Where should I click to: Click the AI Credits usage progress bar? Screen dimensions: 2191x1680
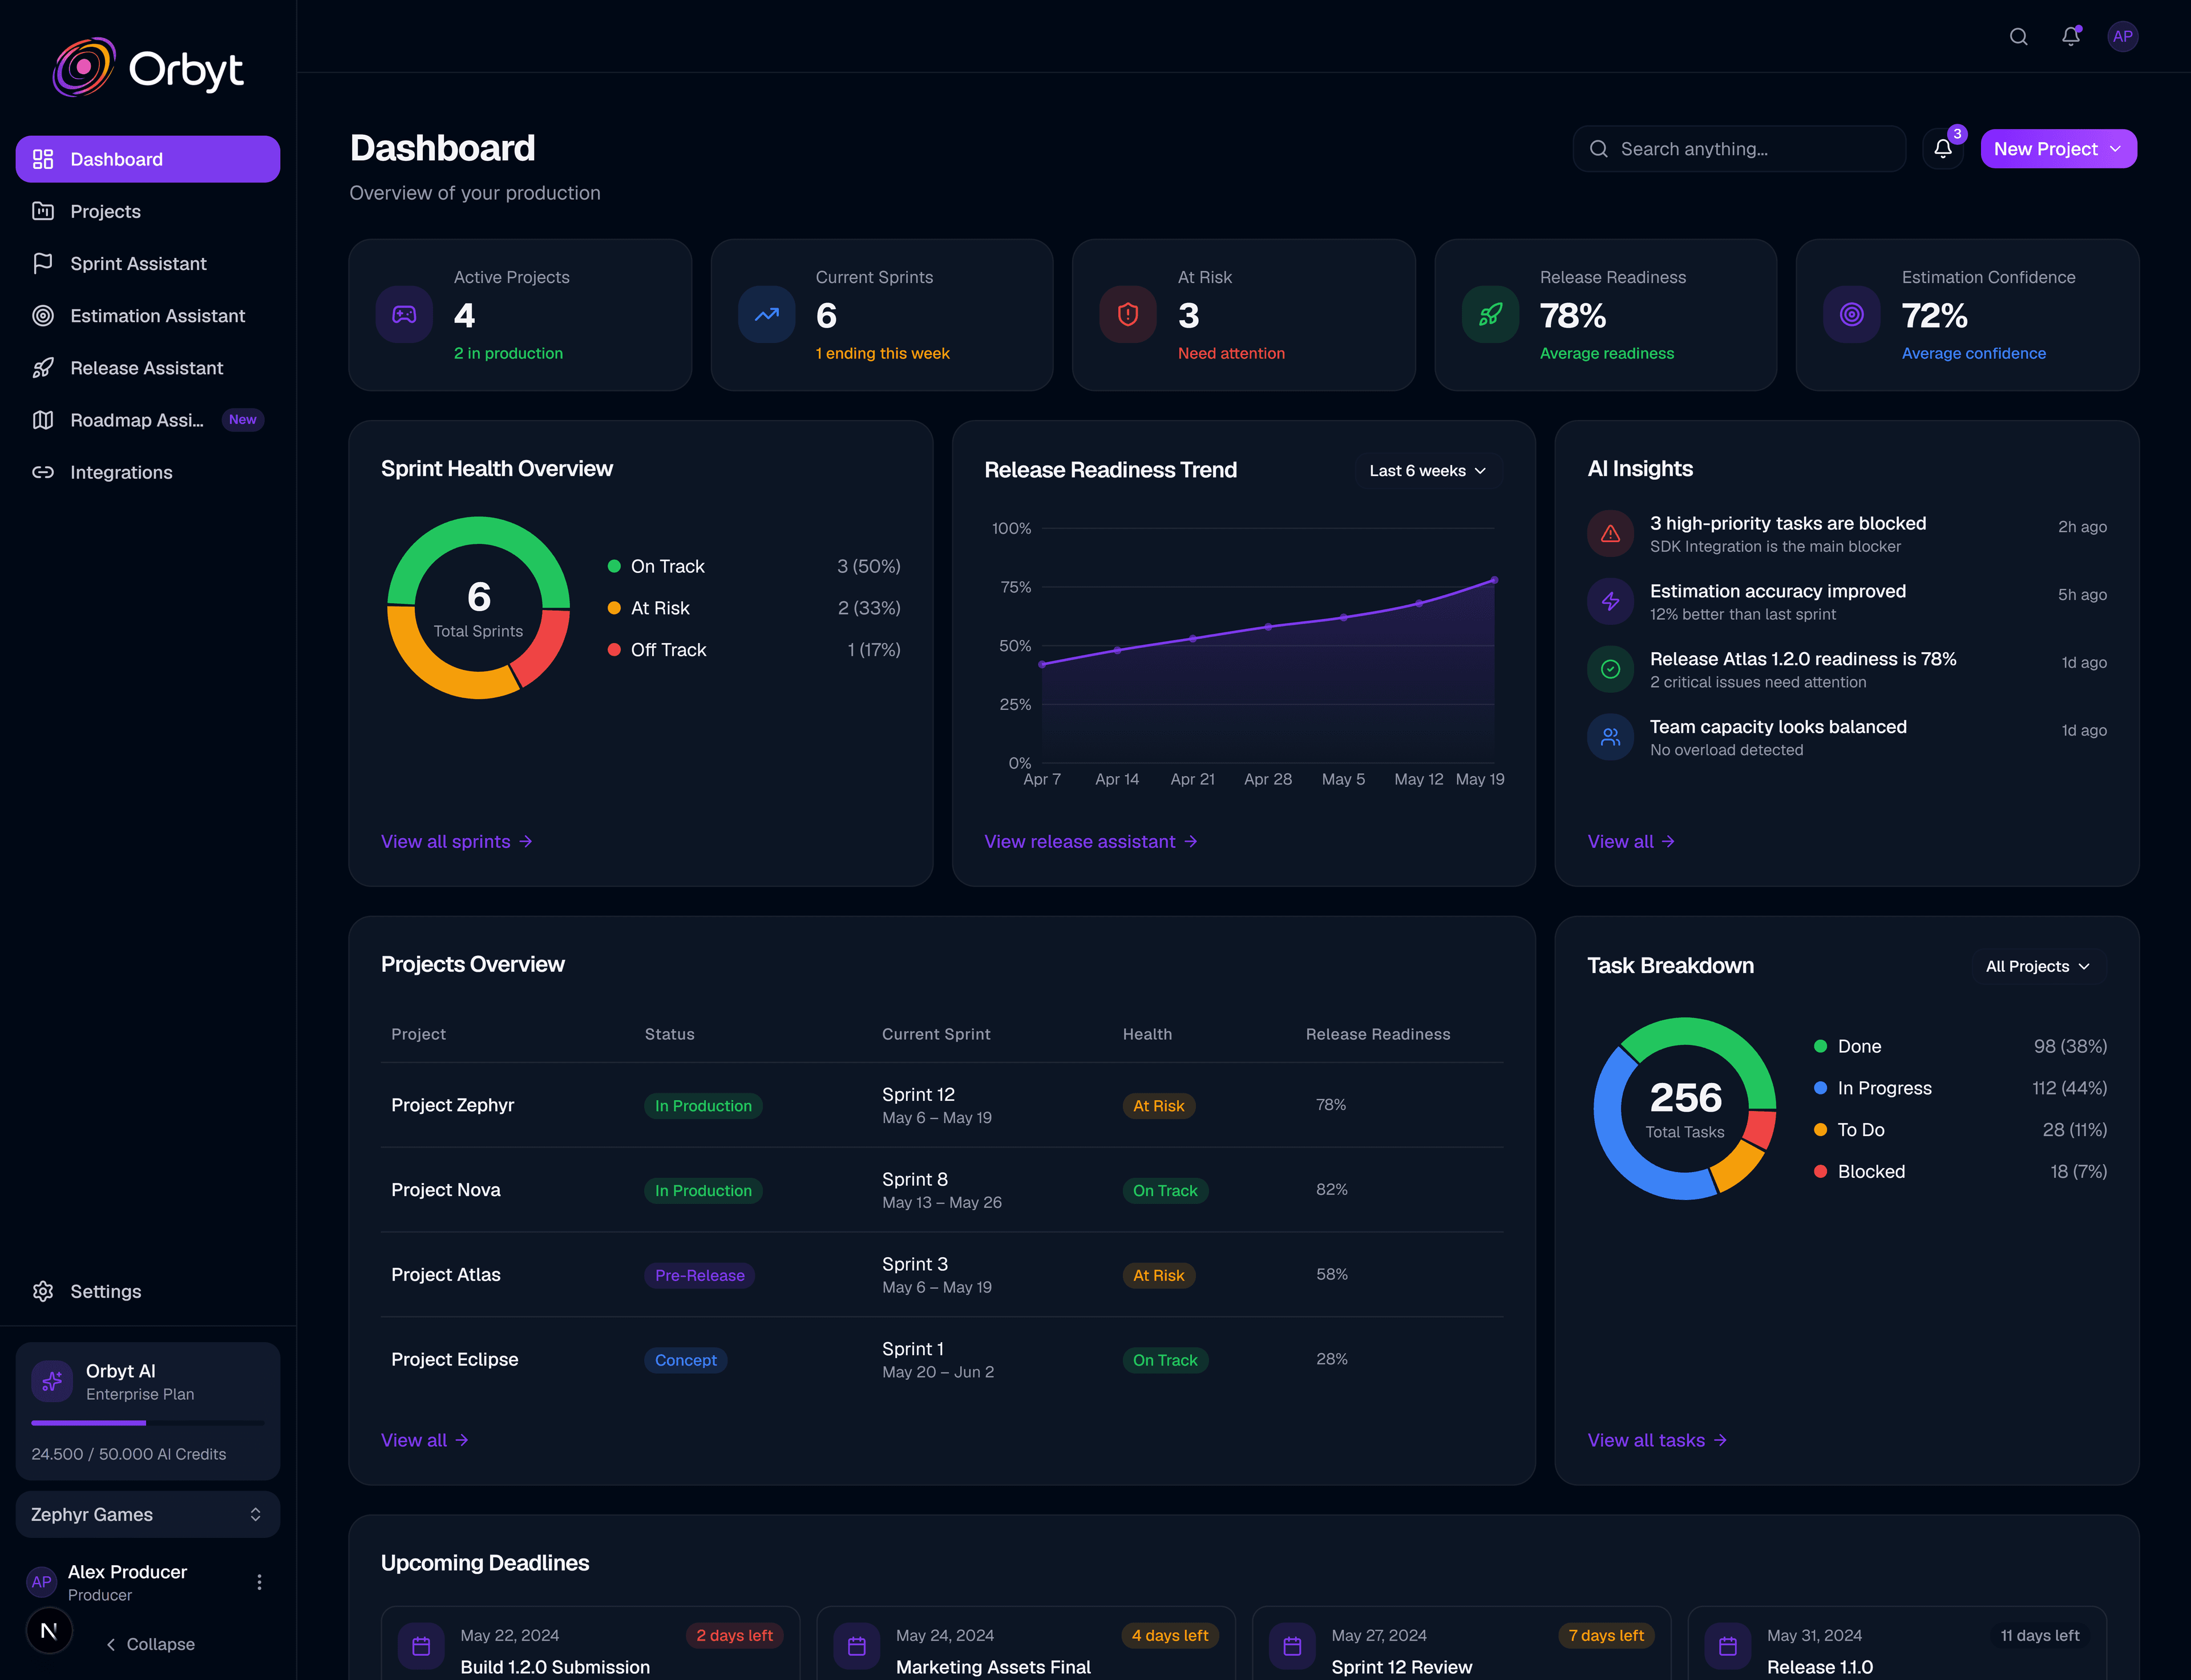coord(148,1423)
